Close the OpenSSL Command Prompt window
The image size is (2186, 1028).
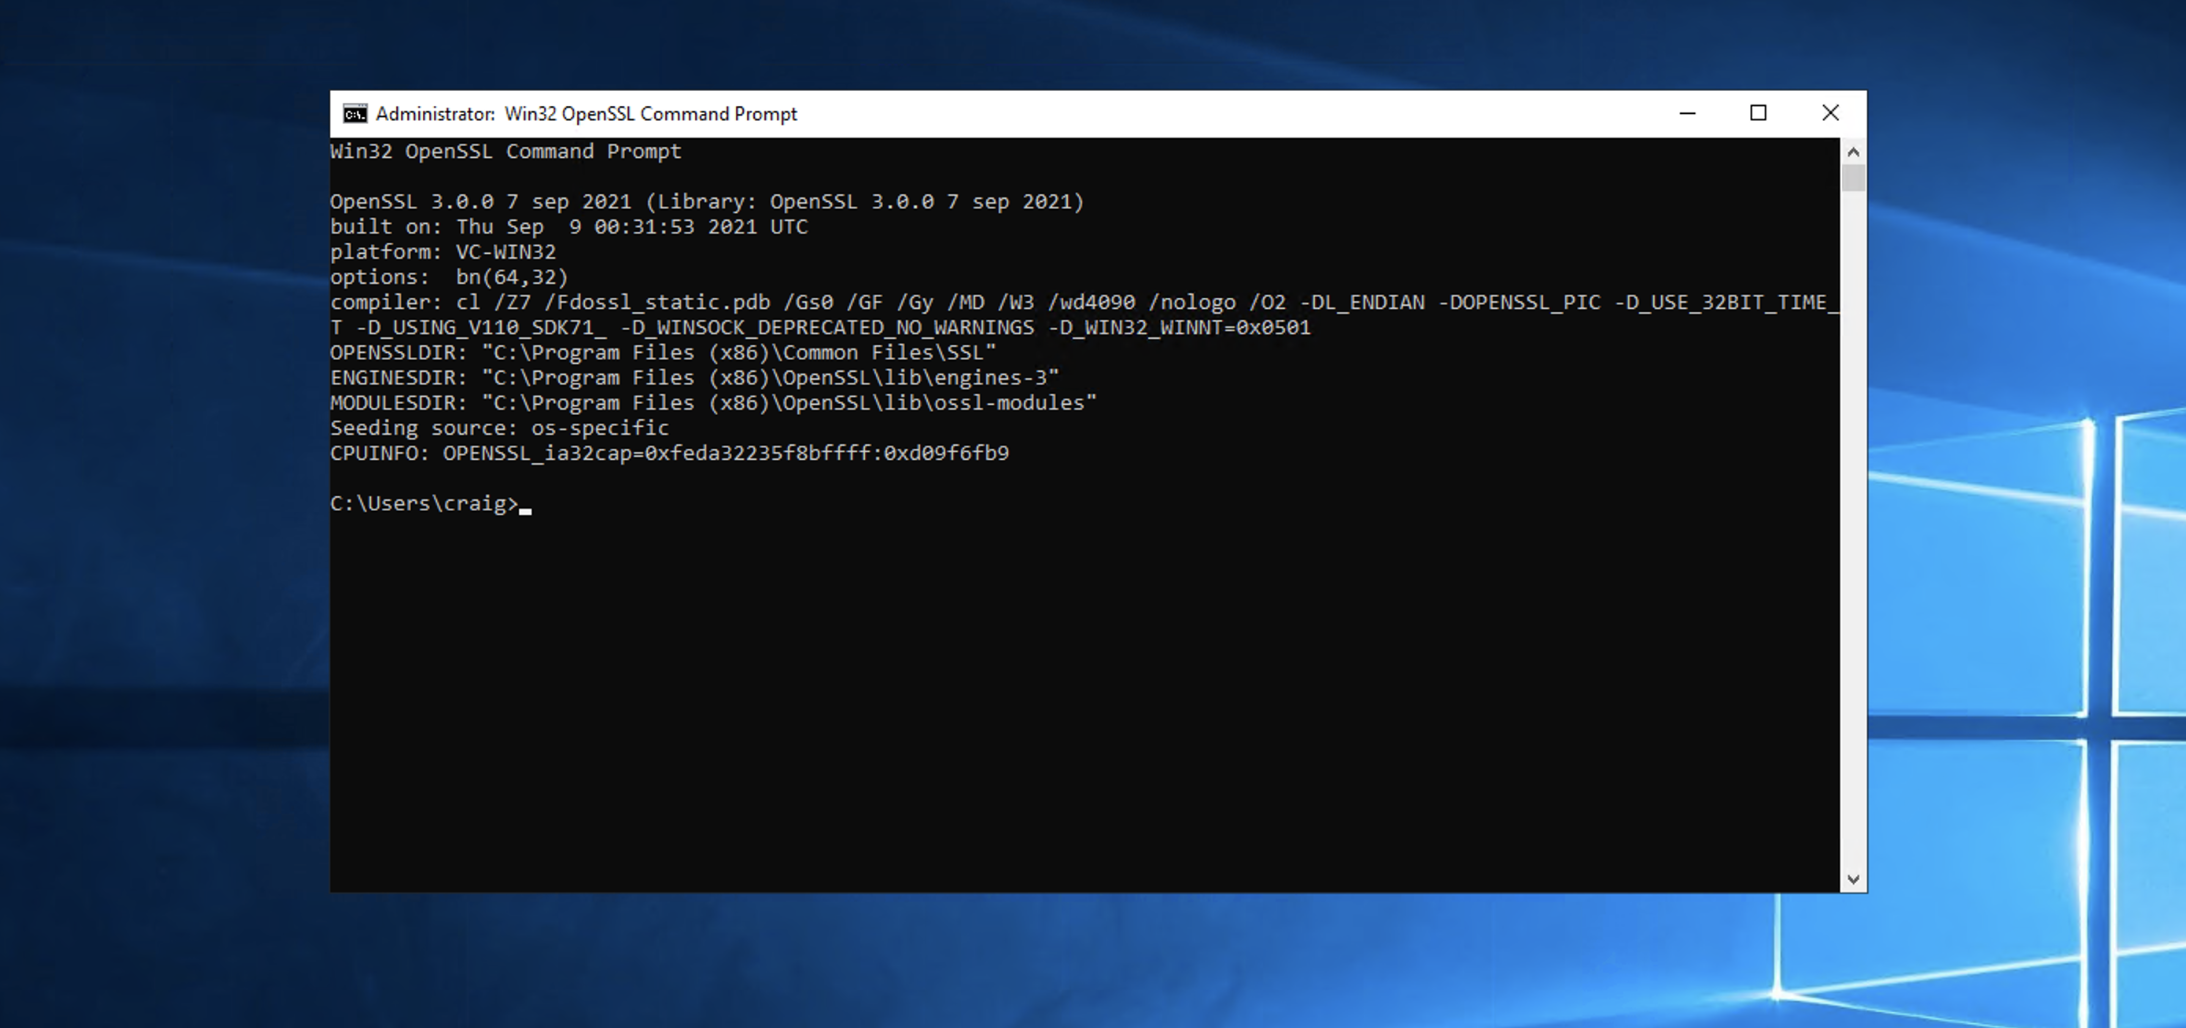pyautogui.click(x=1829, y=114)
